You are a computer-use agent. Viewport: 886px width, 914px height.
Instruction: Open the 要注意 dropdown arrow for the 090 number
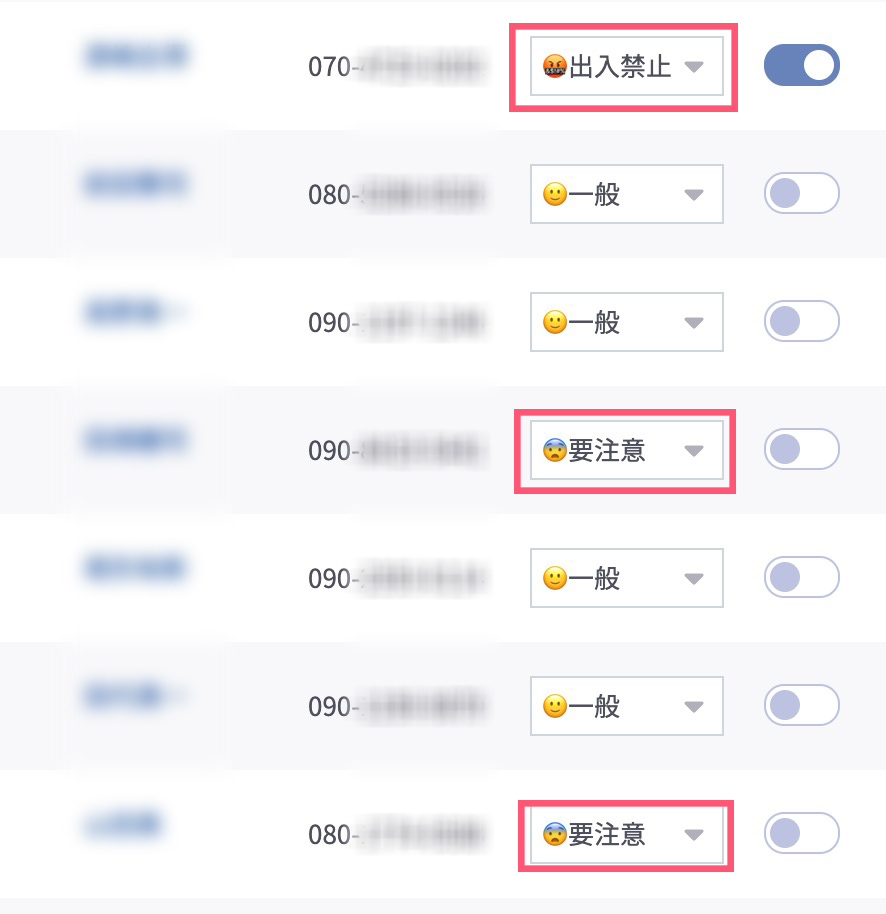click(x=694, y=451)
